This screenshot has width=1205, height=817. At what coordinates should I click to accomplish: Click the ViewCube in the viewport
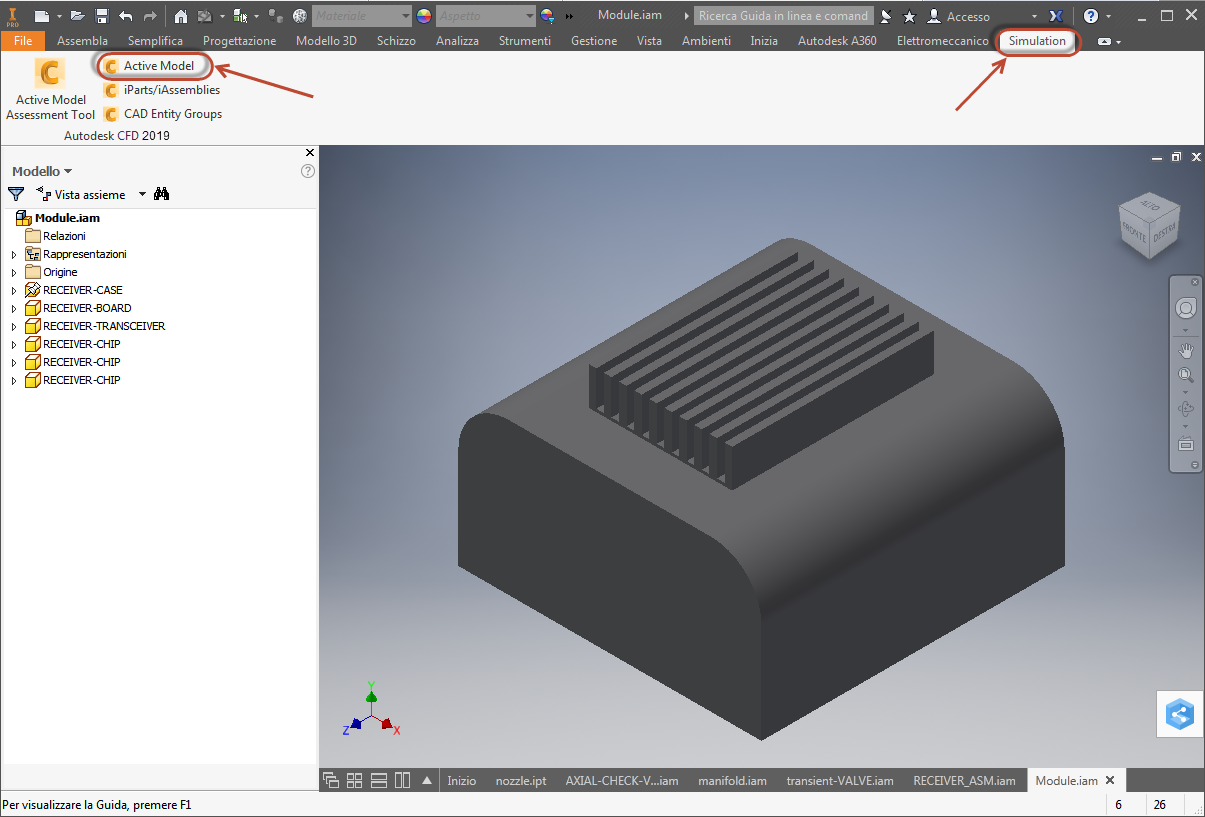[1149, 224]
